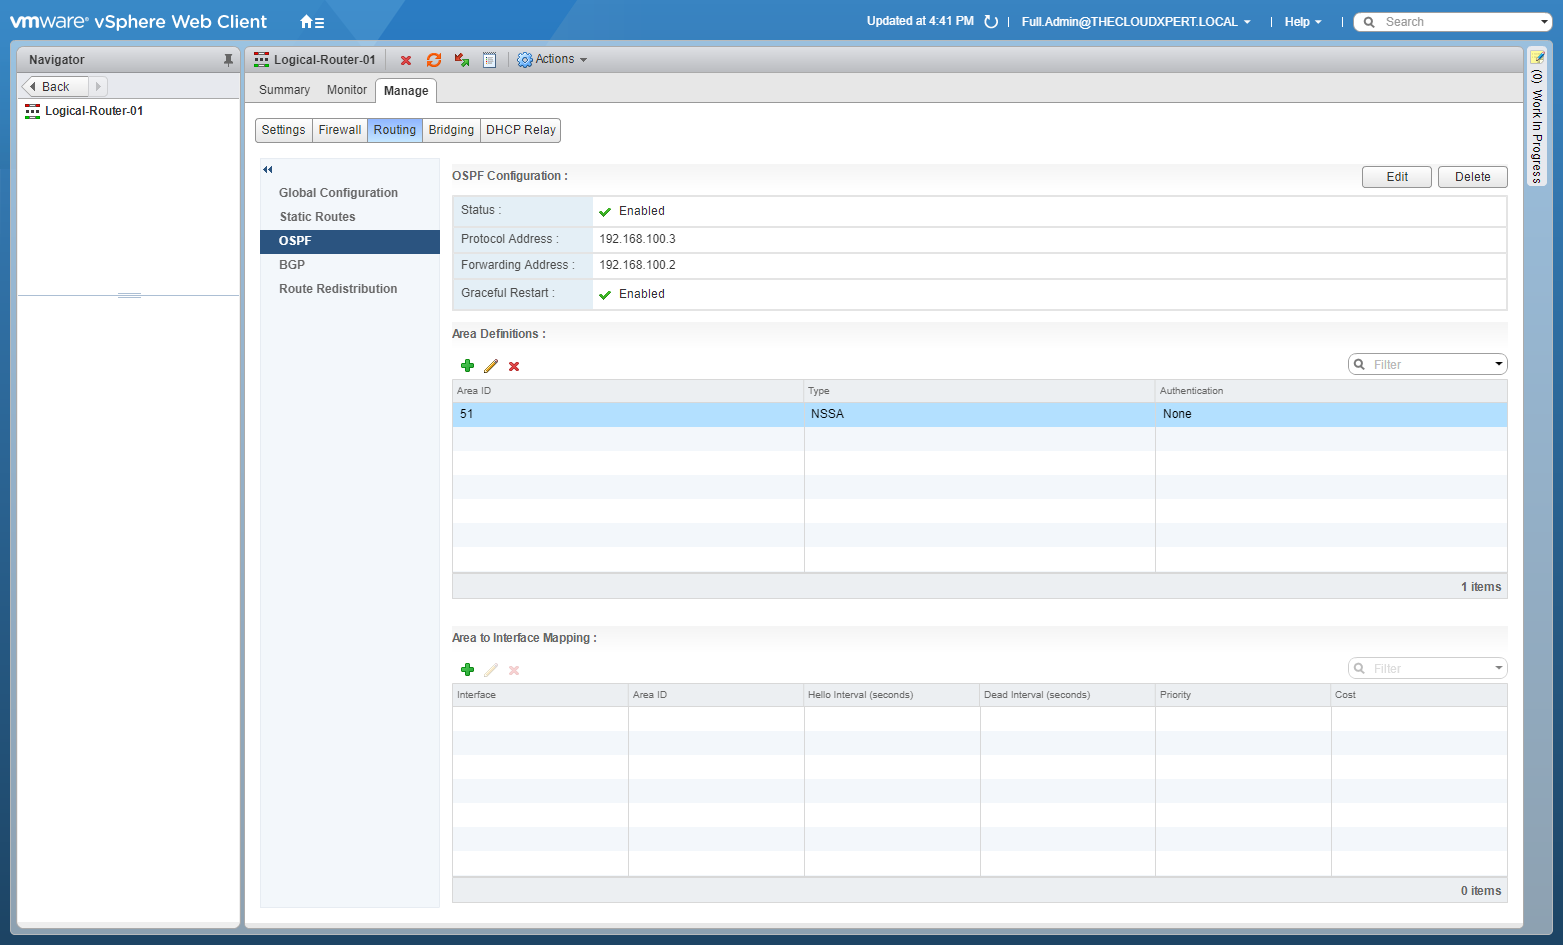Open the Firewall sub-tab
Viewport: 1563px width, 945px height.
tap(340, 130)
